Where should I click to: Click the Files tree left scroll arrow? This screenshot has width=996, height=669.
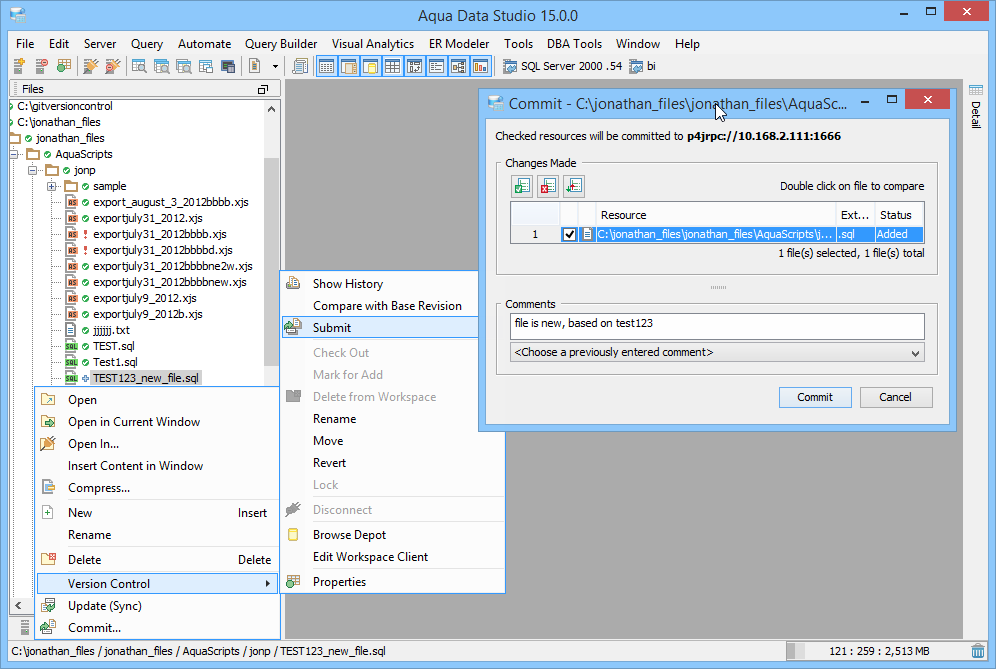[x=18, y=605]
